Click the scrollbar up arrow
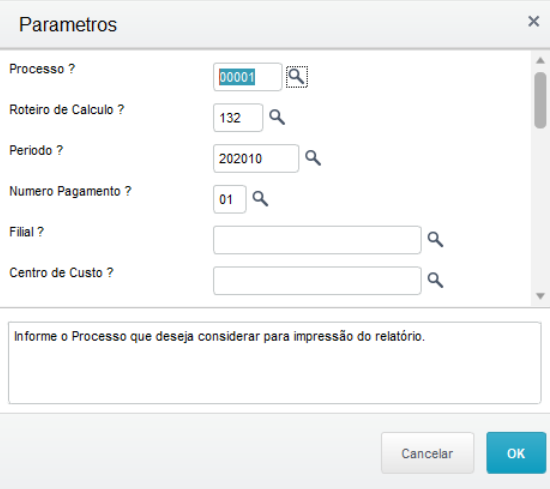The height and width of the screenshot is (489, 550). point(540,61)
